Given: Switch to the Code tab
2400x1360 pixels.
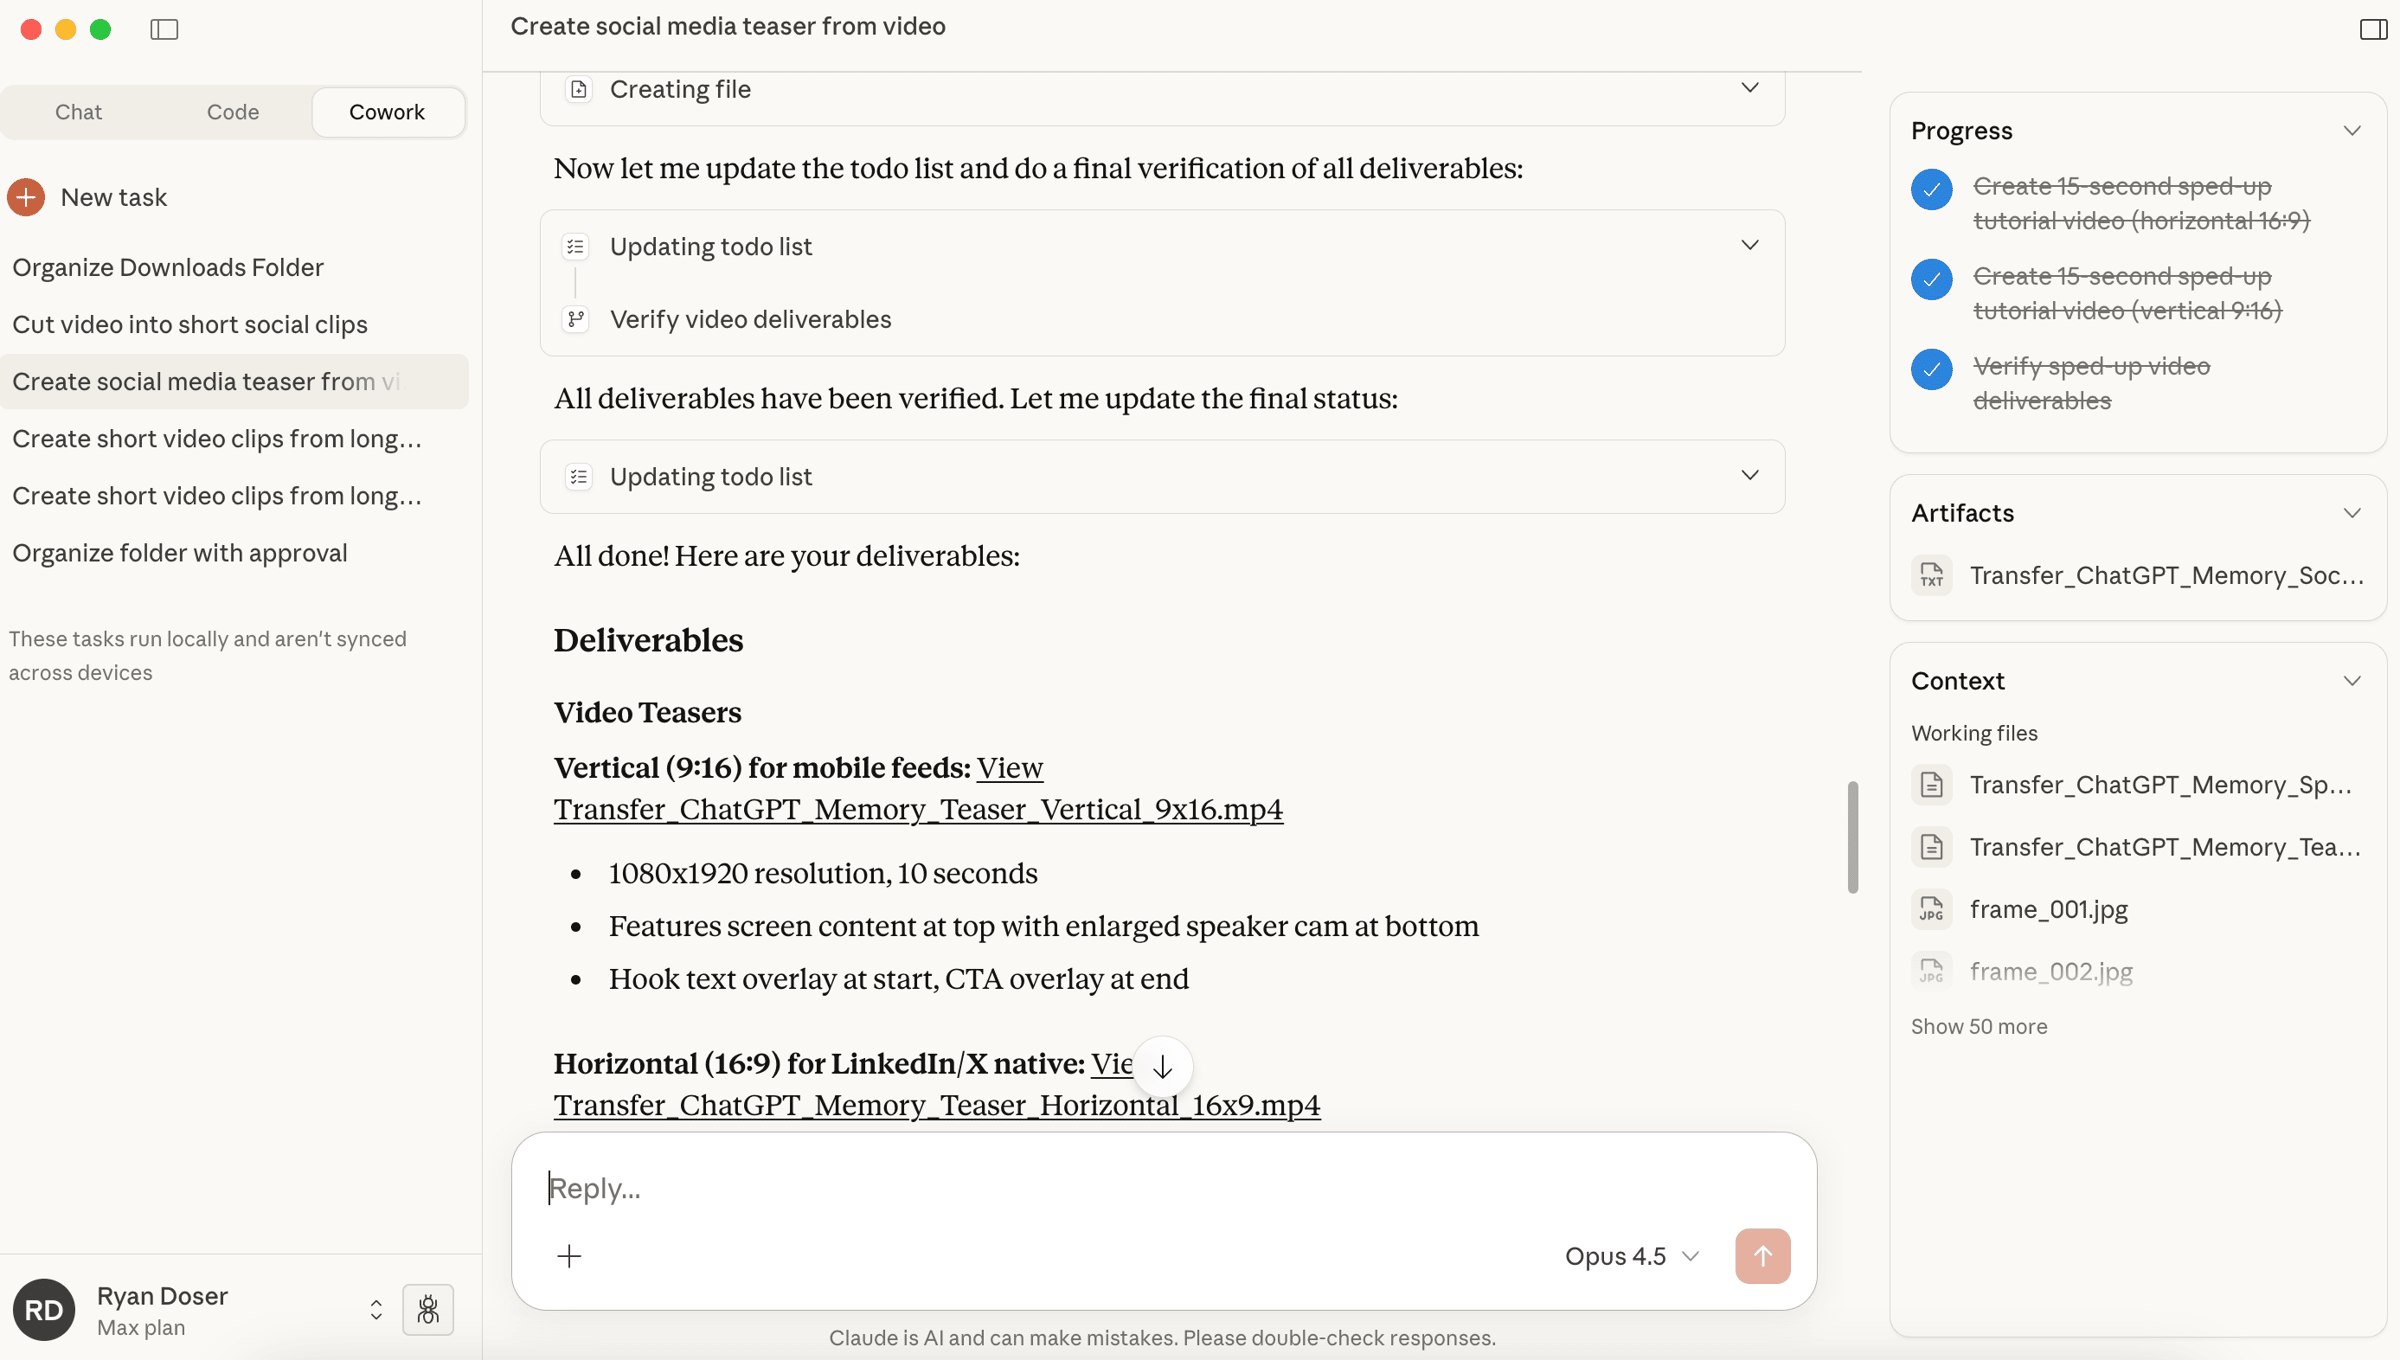Looking at the screenshot, I should (232, 112).
